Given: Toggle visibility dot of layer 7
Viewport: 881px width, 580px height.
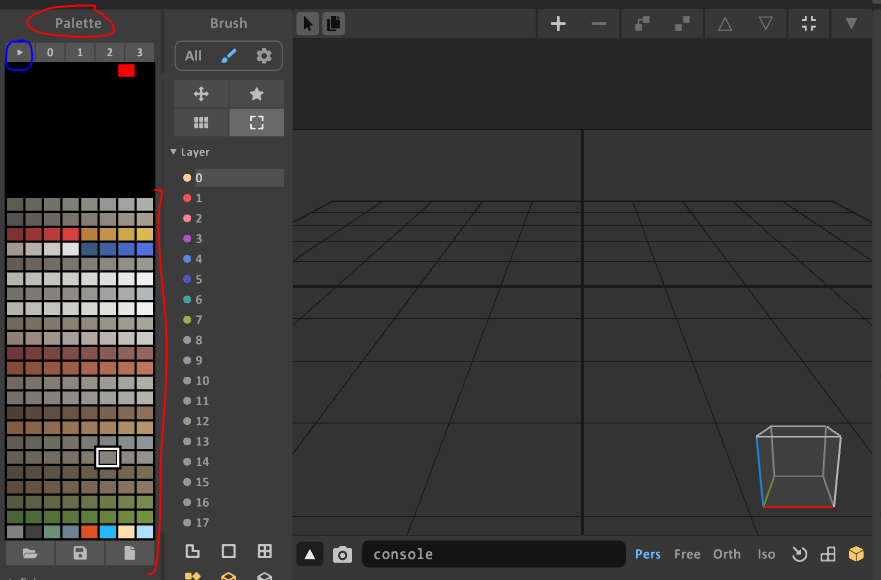Looking at the screenshot, I should coord(187,320).
